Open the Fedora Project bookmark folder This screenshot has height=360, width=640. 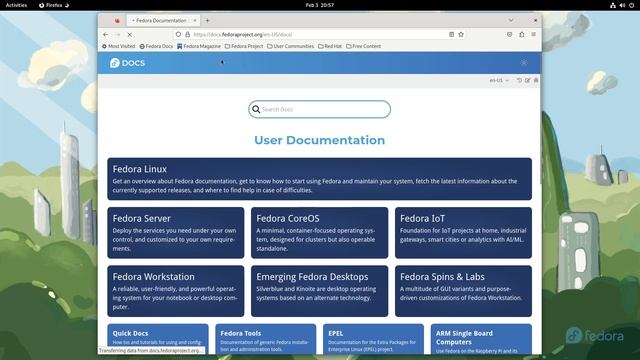coord(244,47)
